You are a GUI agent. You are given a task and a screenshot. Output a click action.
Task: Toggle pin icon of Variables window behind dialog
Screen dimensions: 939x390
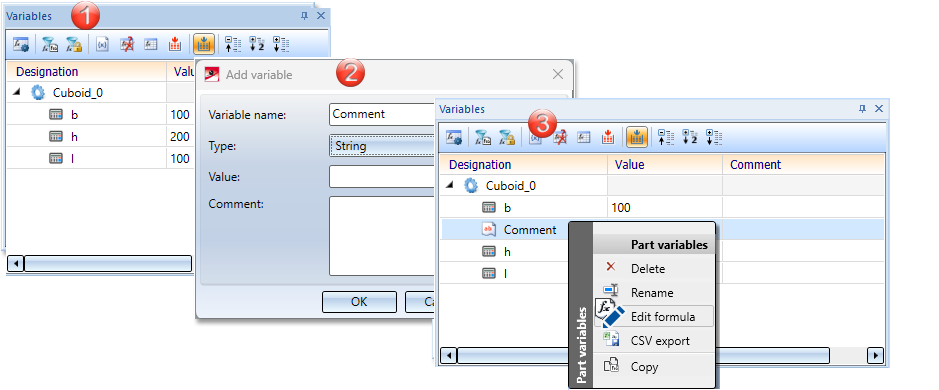point(304,16)
